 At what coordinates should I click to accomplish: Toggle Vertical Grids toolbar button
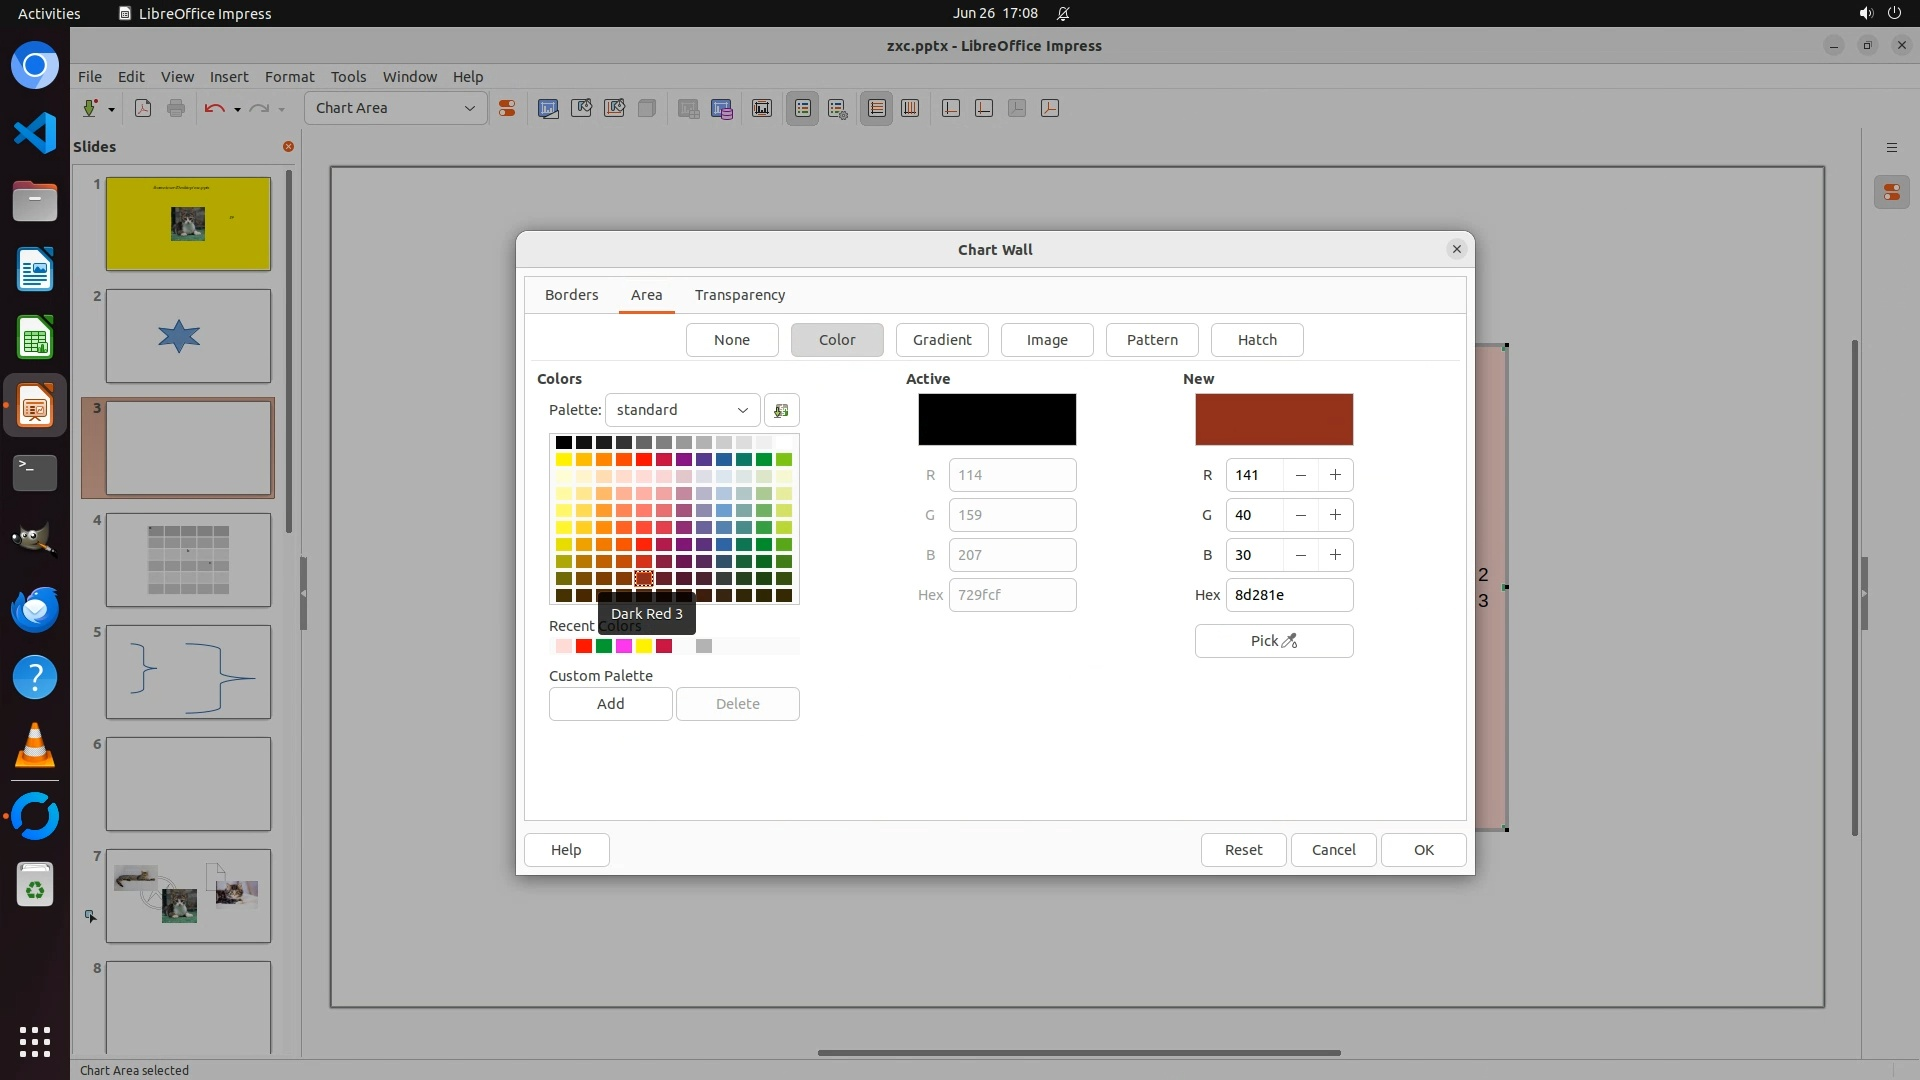[x=910, y=109]
